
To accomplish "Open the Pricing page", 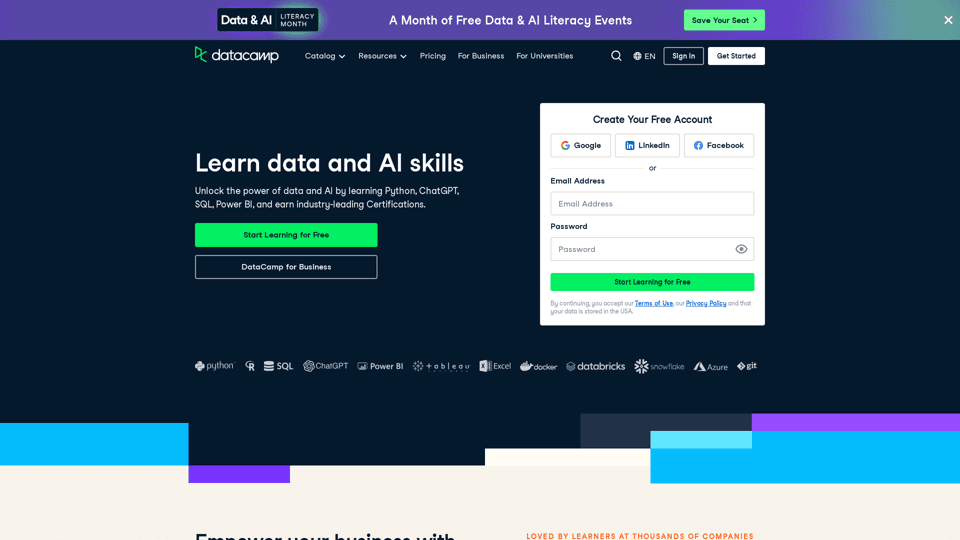I will click(432, 56).
